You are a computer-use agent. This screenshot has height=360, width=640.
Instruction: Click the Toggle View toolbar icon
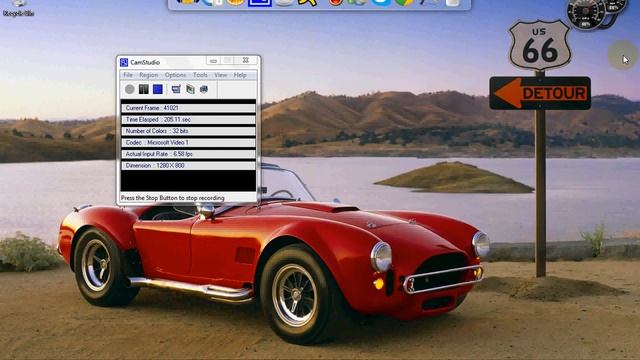pyautogui.click(x=176, y=89)
